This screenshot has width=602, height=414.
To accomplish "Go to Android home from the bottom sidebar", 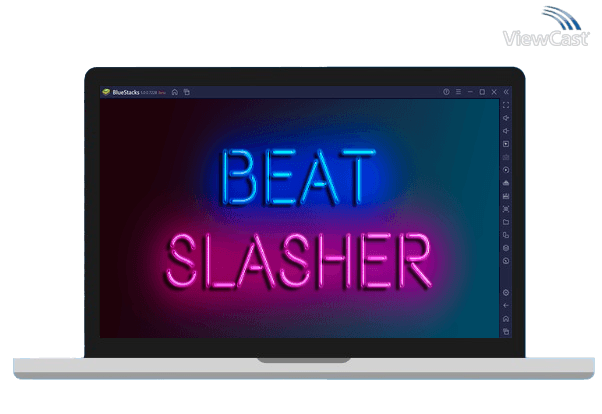I will [506, 319].
